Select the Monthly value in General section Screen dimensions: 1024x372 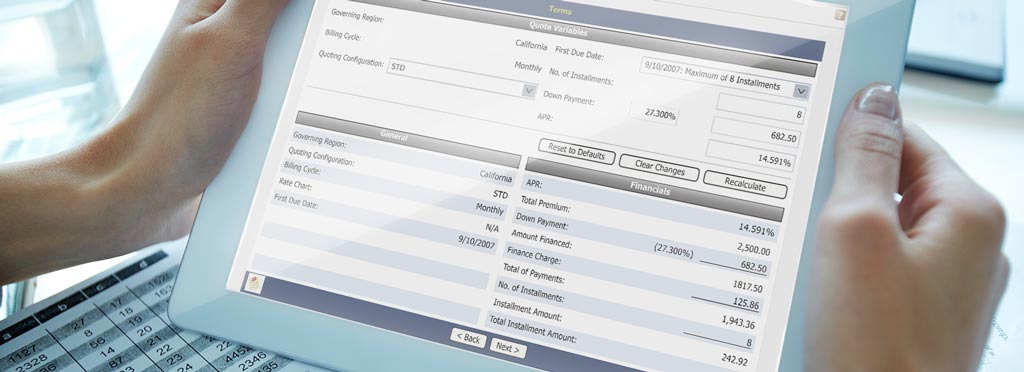click(x=490, y=209)
